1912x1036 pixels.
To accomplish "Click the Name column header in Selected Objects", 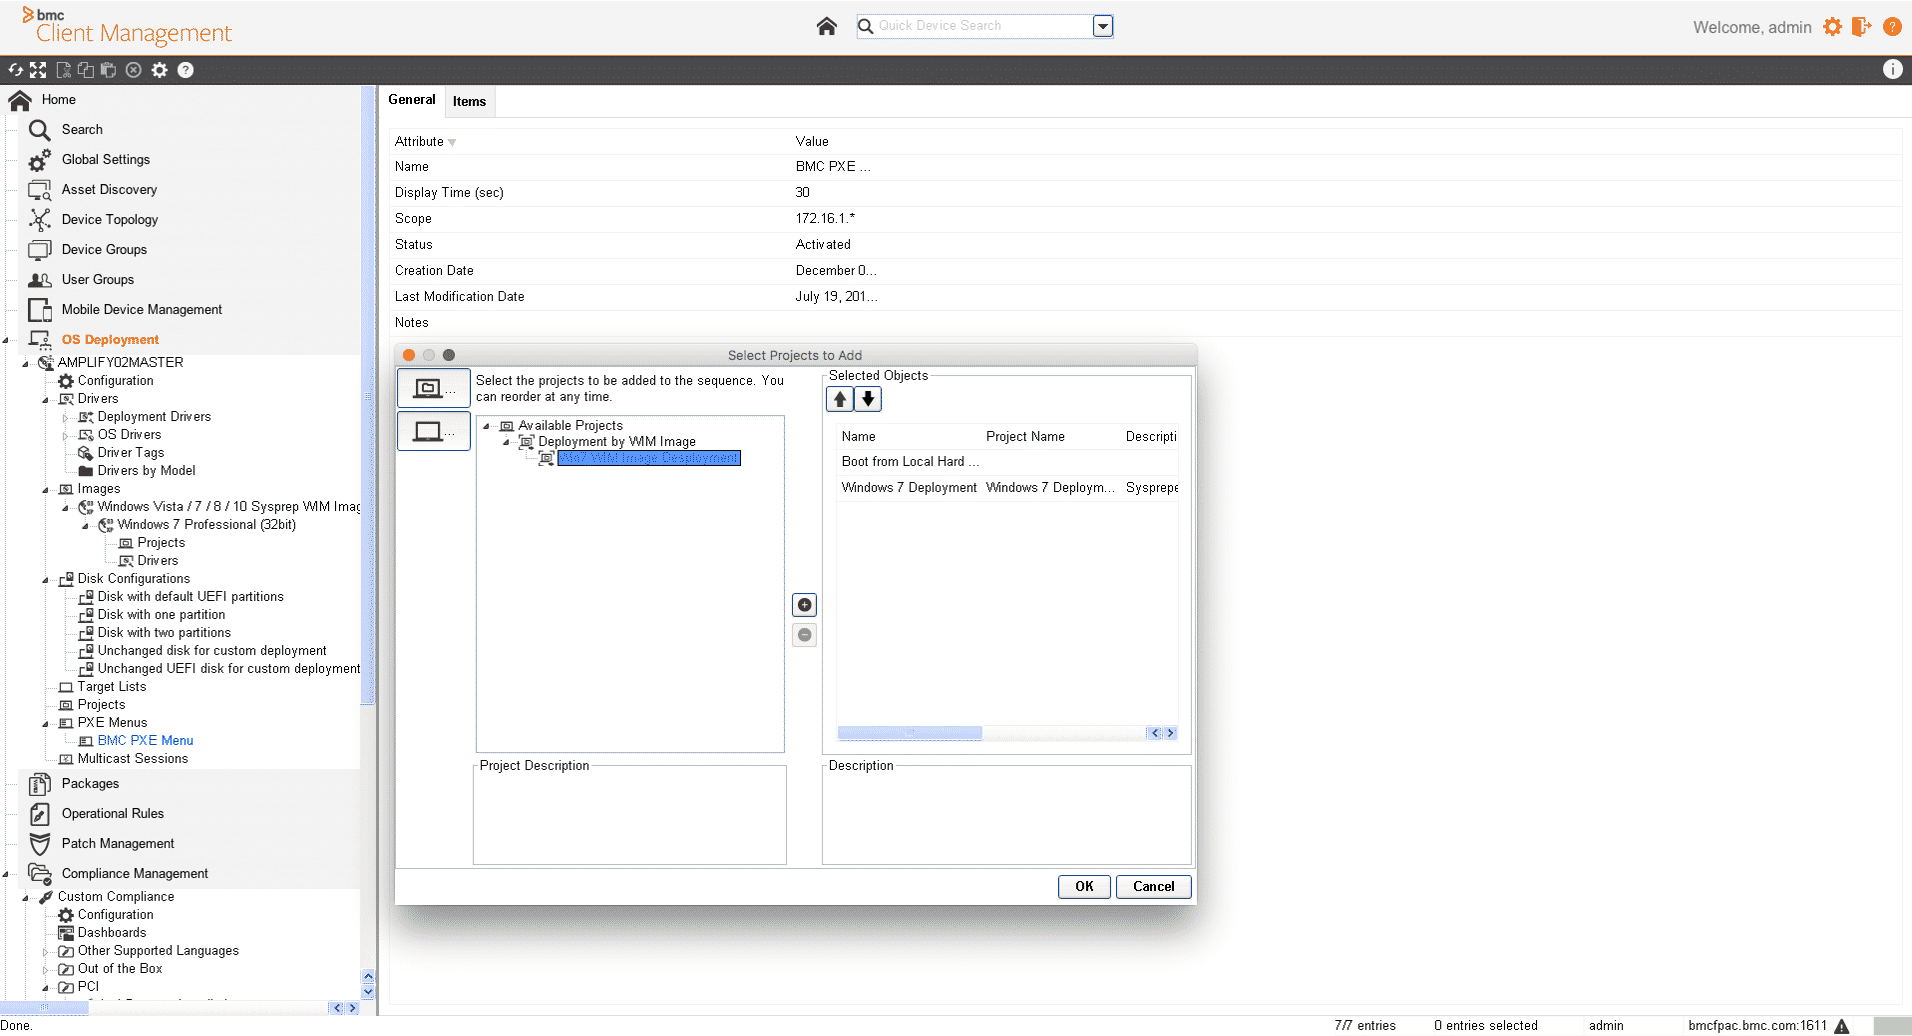I will tap(858, 436).
